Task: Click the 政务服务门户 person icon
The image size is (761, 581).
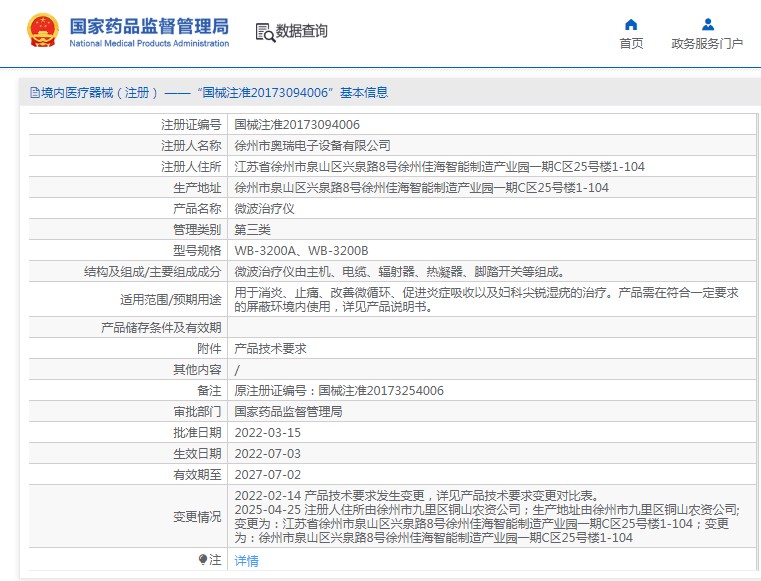Action: (x=707, y=24)
